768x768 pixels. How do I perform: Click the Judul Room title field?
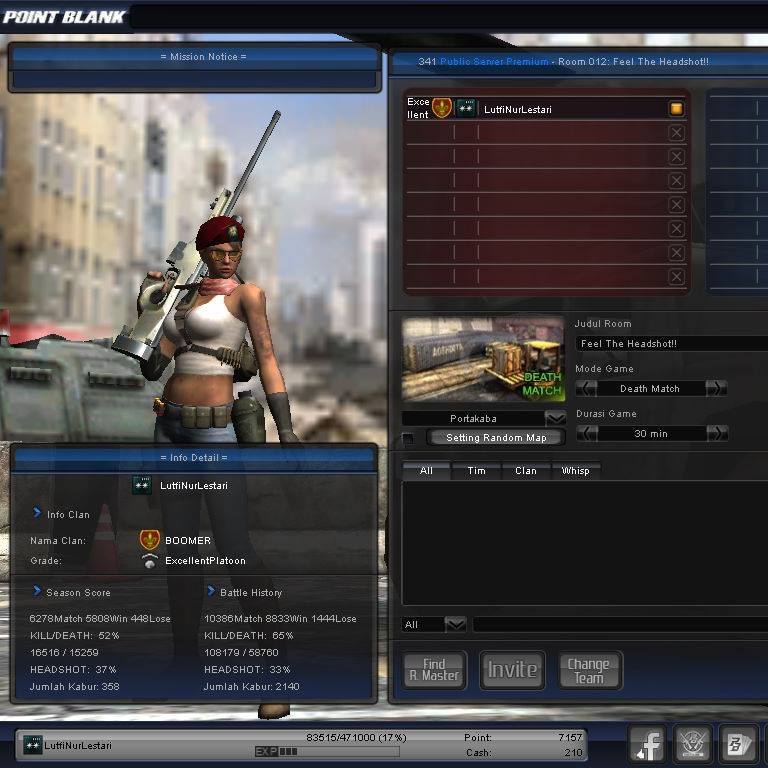point(672,343)
